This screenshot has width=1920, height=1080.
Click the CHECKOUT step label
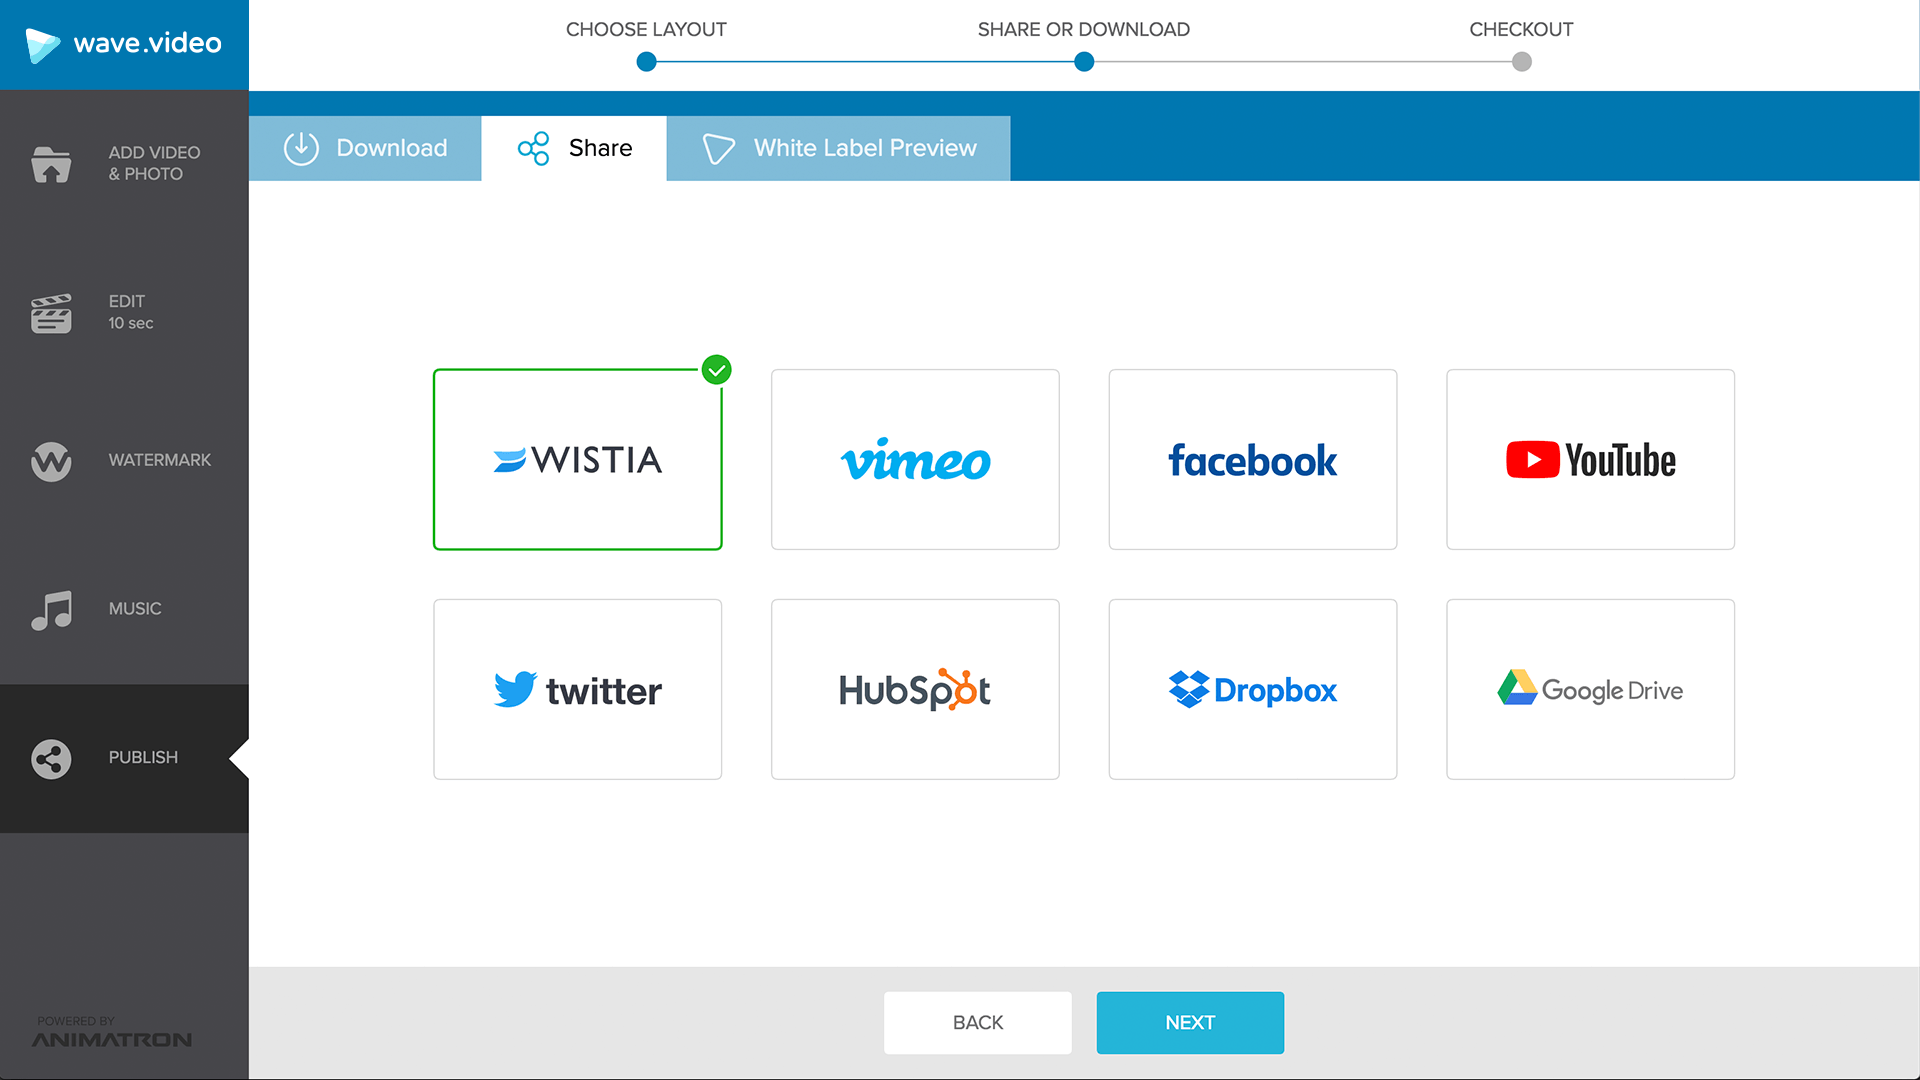pos(1521,30)
